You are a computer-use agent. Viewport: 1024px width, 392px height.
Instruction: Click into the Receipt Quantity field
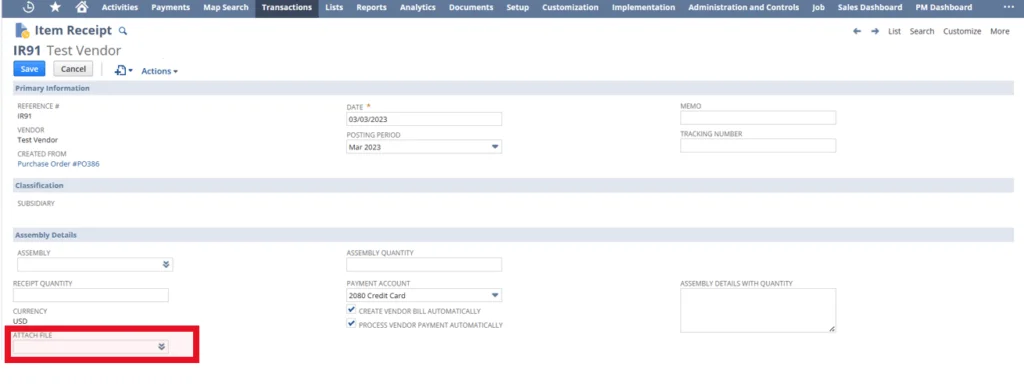pos(91,295)
